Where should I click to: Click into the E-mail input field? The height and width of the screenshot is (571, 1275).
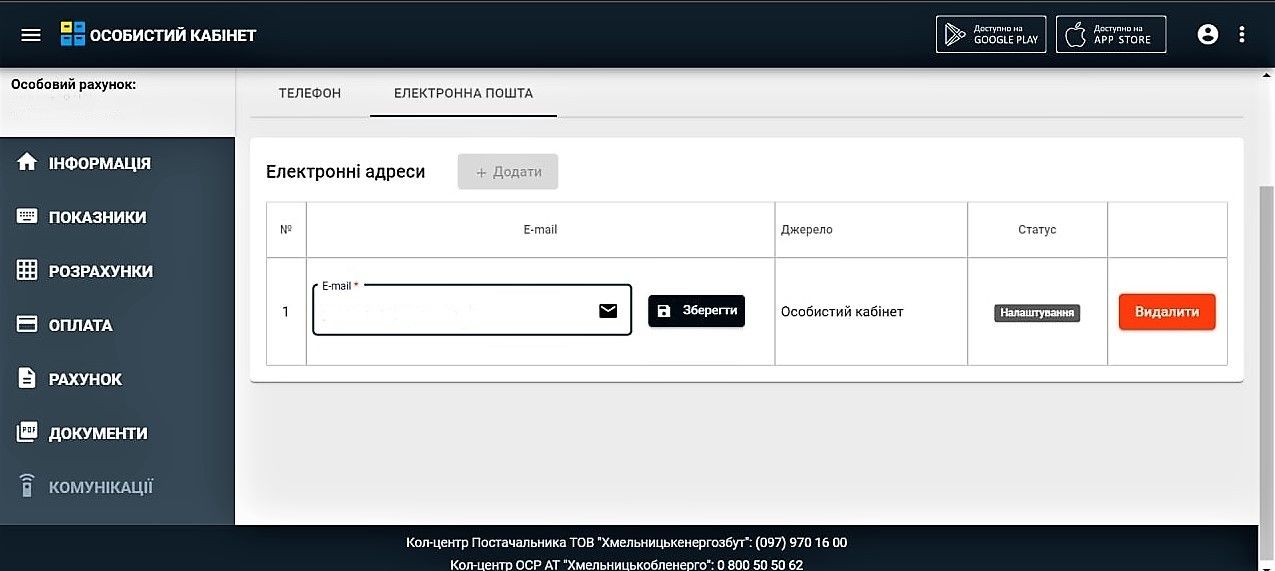450,312
